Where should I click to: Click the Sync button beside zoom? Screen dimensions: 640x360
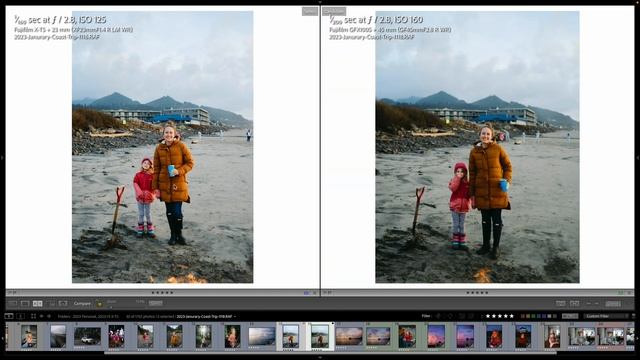pyautogui.click(x=156, y=303)
